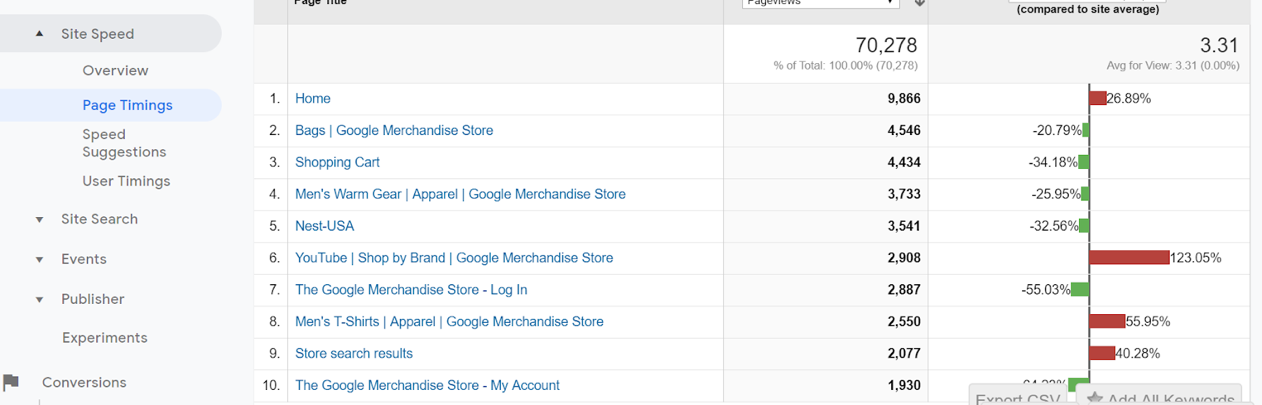Expand the Publisher section arrow

coord(39,299)
